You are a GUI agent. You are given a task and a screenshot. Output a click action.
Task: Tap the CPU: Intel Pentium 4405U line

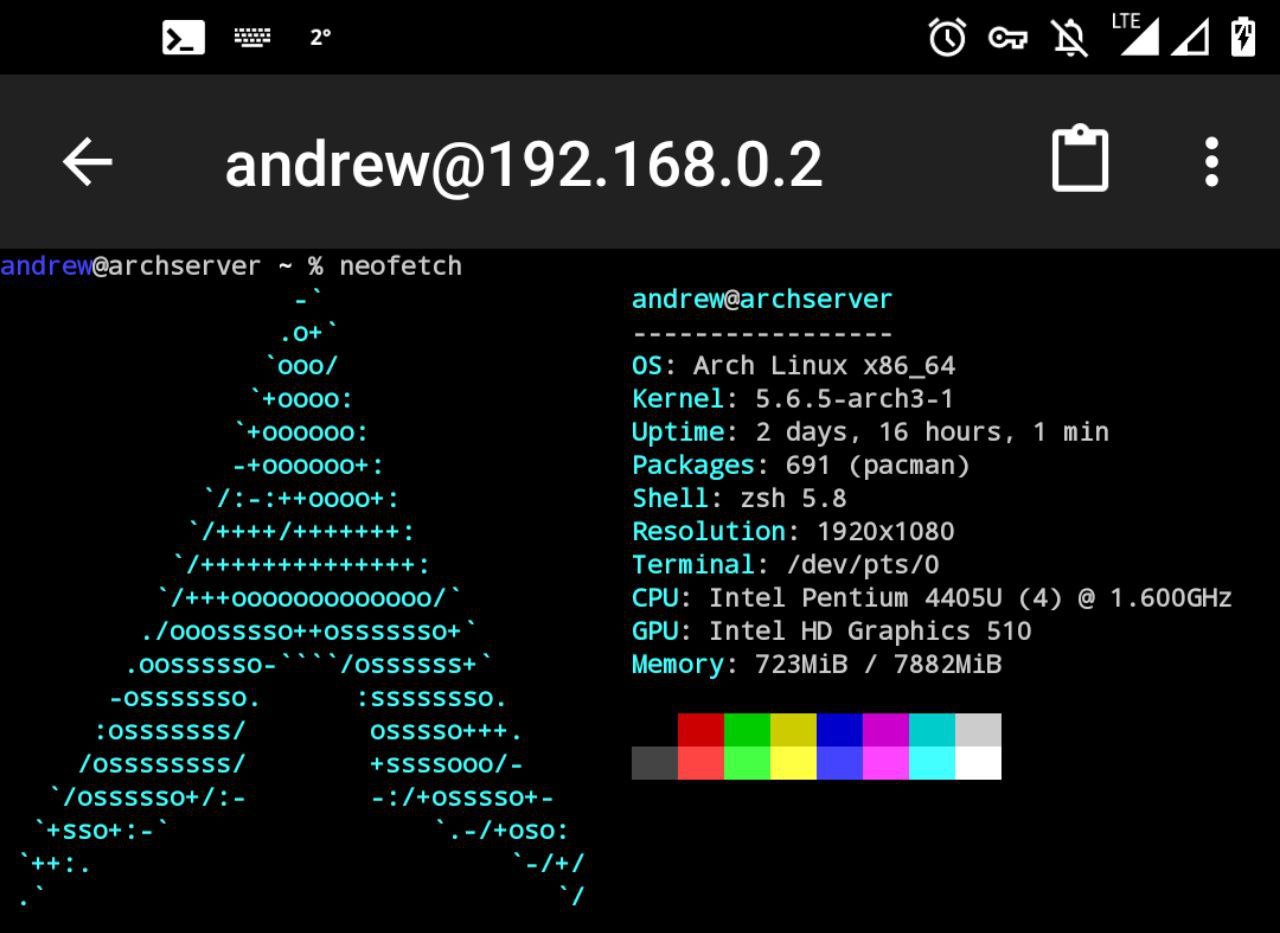[932, 598]
